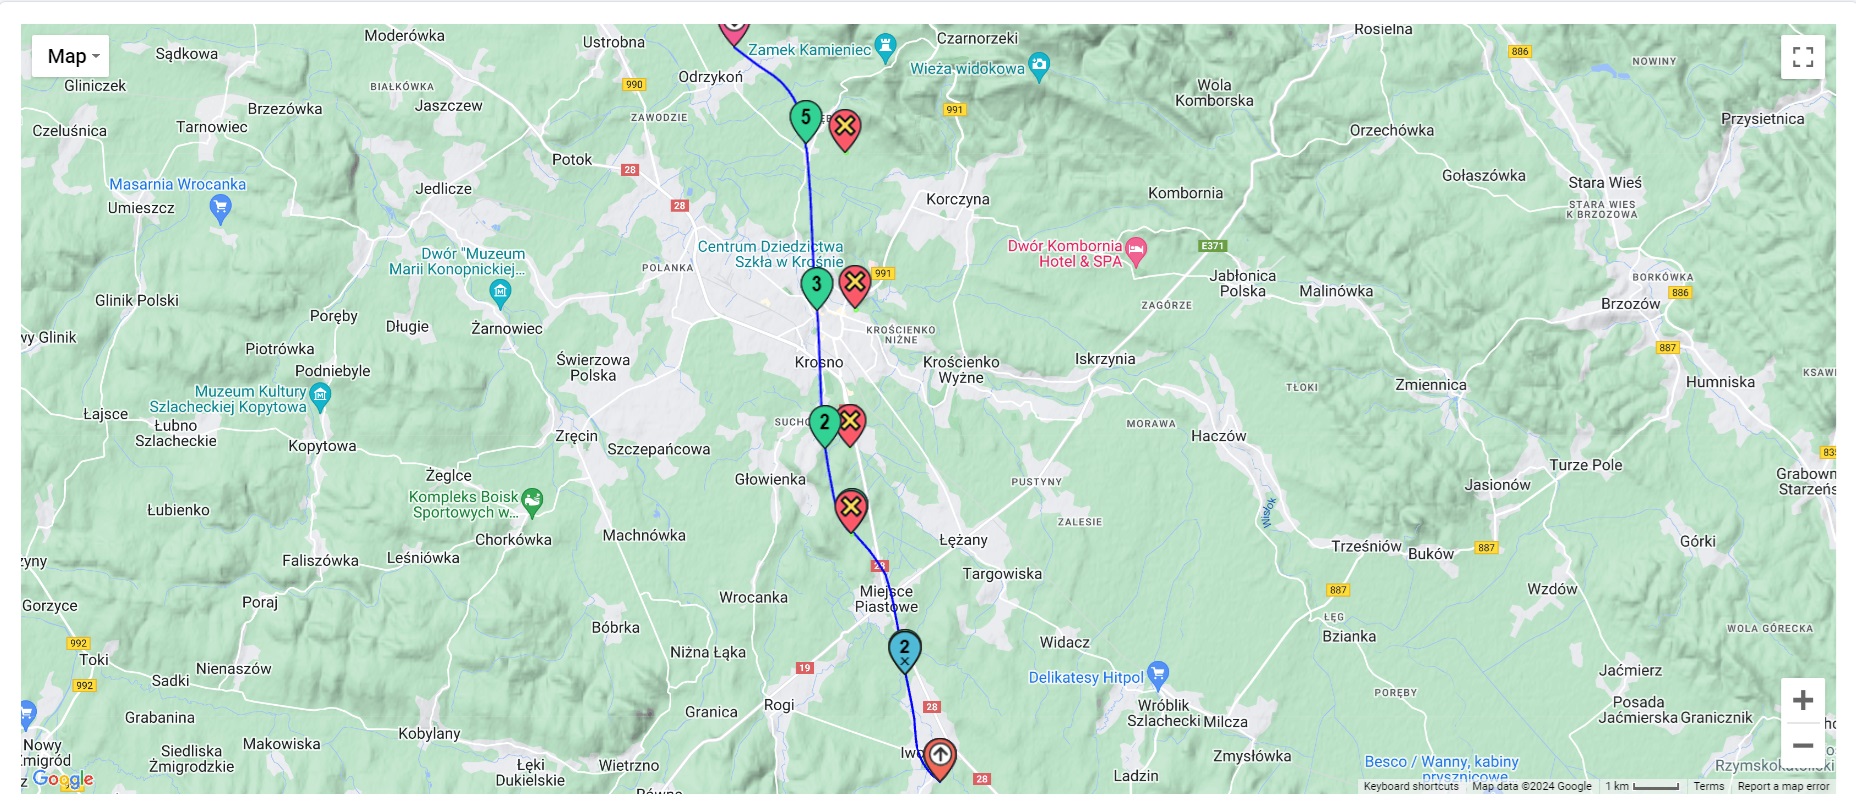This screenshot has height=811, width=1856.
Task: Open Wieża widokowa camera pin
Action: coord(1039,67)
